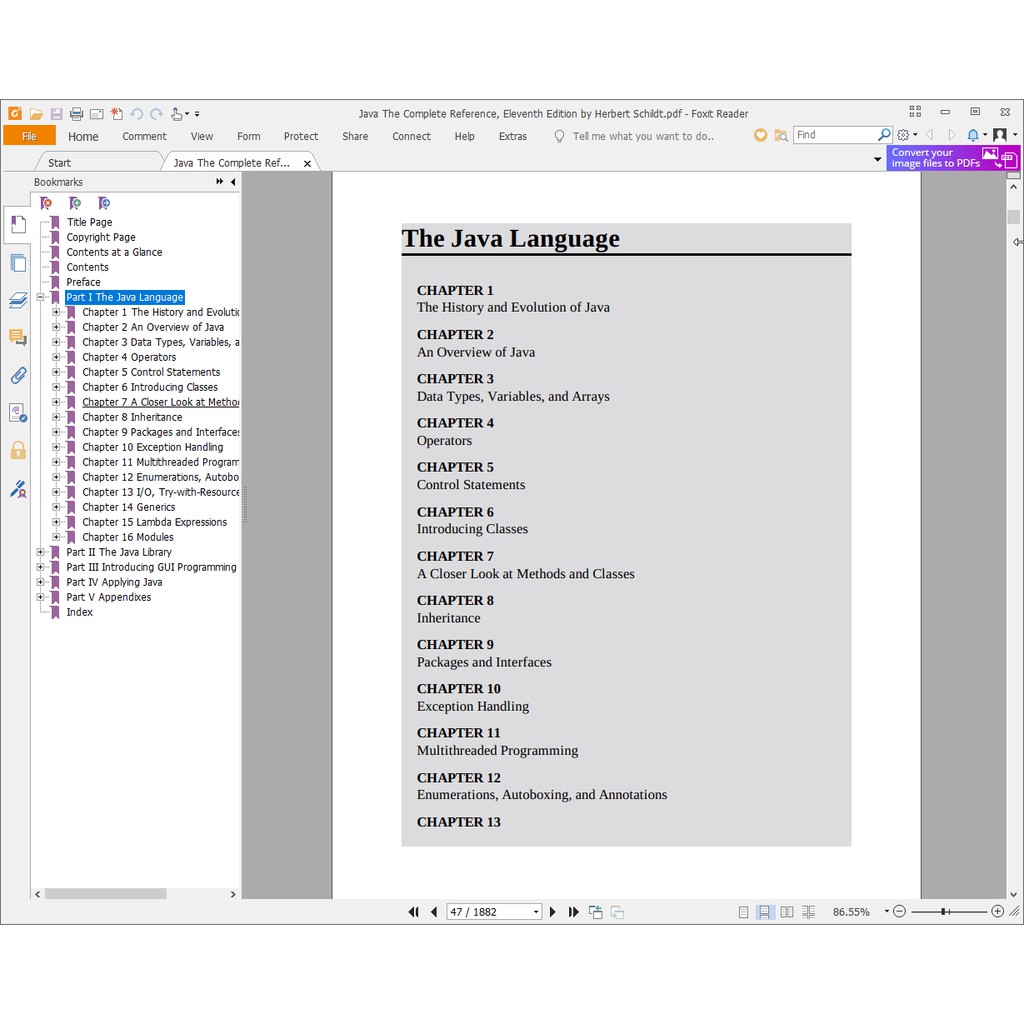Open the Pages thumbnails panel icon
Image resolution: width=1024 pixels, height=1024 pixels.
pos(18,263)
